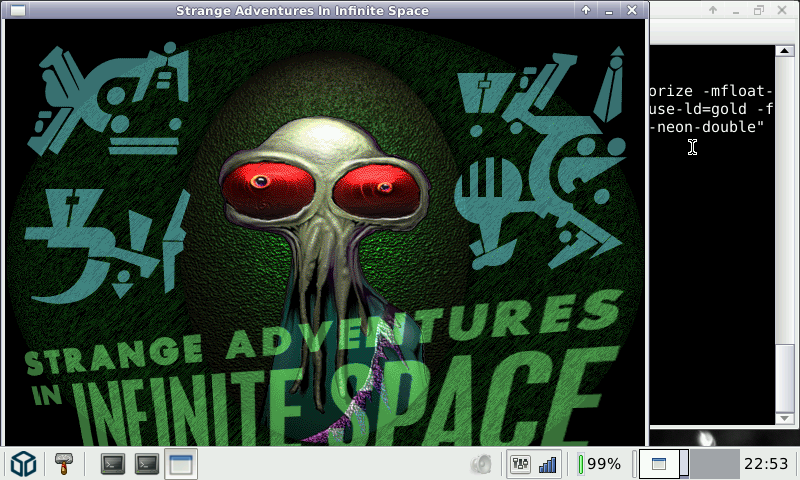Shade the Strange Adventures window with up arrow
This screenshot has height=480, width=800.
pyautogui.click(x=587, y=10)
